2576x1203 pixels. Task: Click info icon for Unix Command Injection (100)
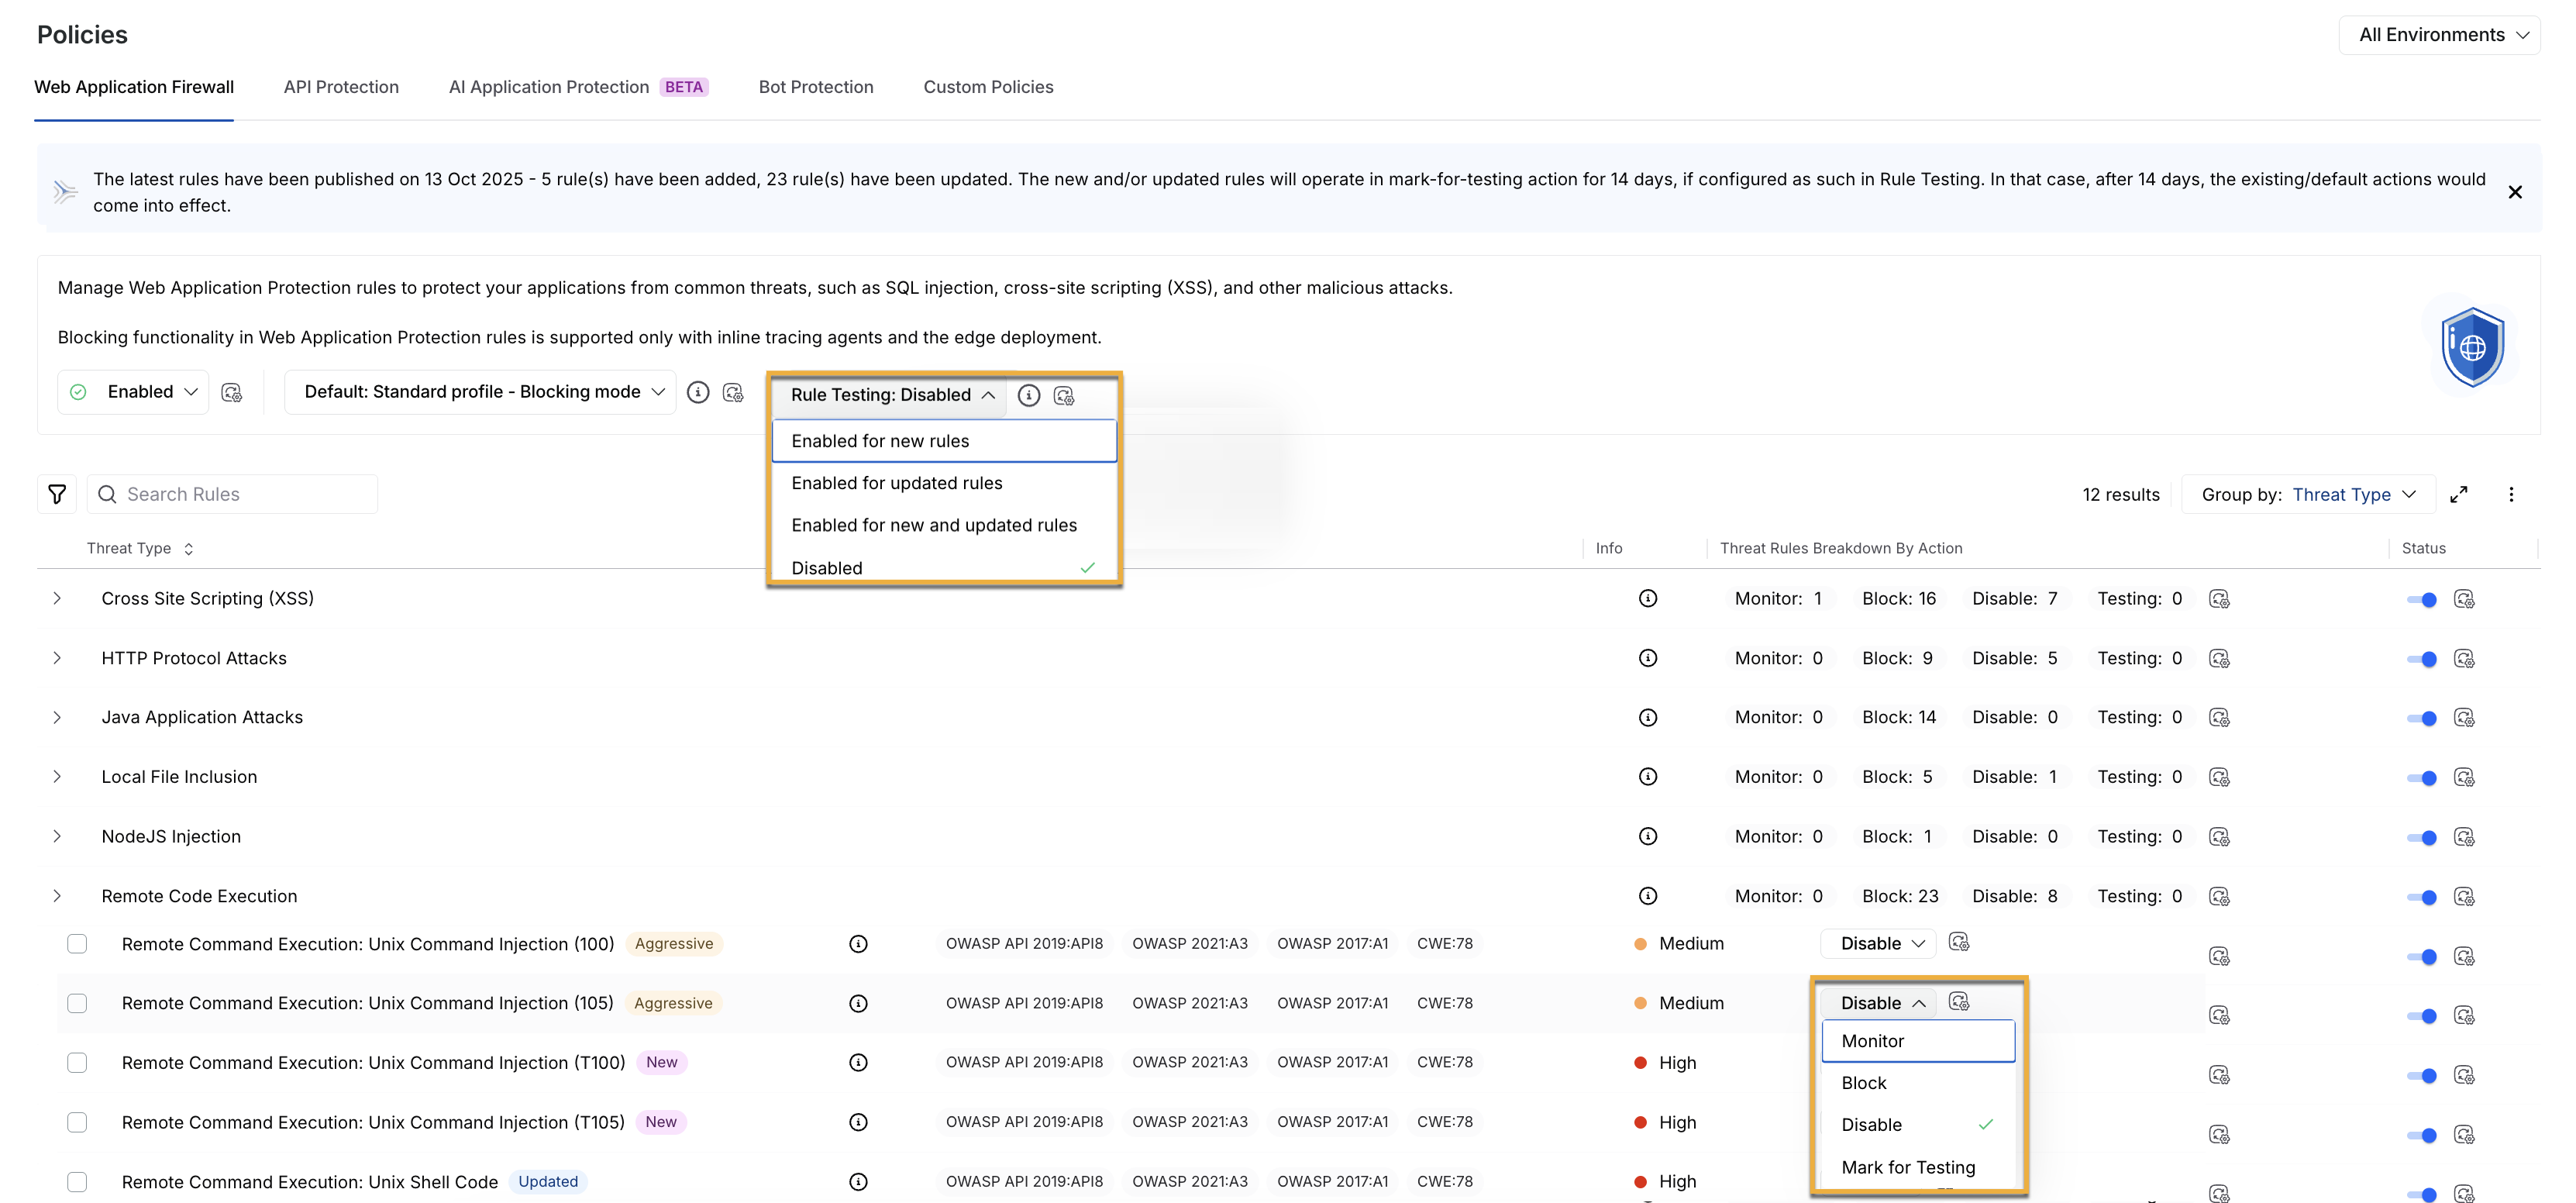click(x=858, y=944)
